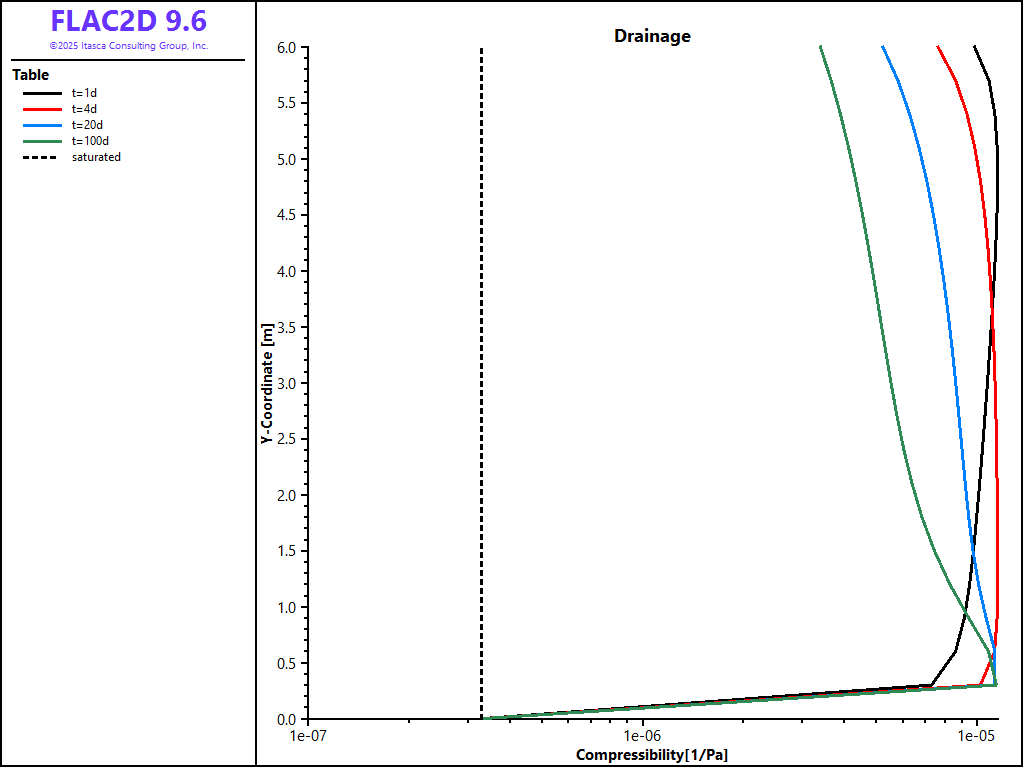
Task: Choose the t=100d legend label
Action: click(90, 141)
